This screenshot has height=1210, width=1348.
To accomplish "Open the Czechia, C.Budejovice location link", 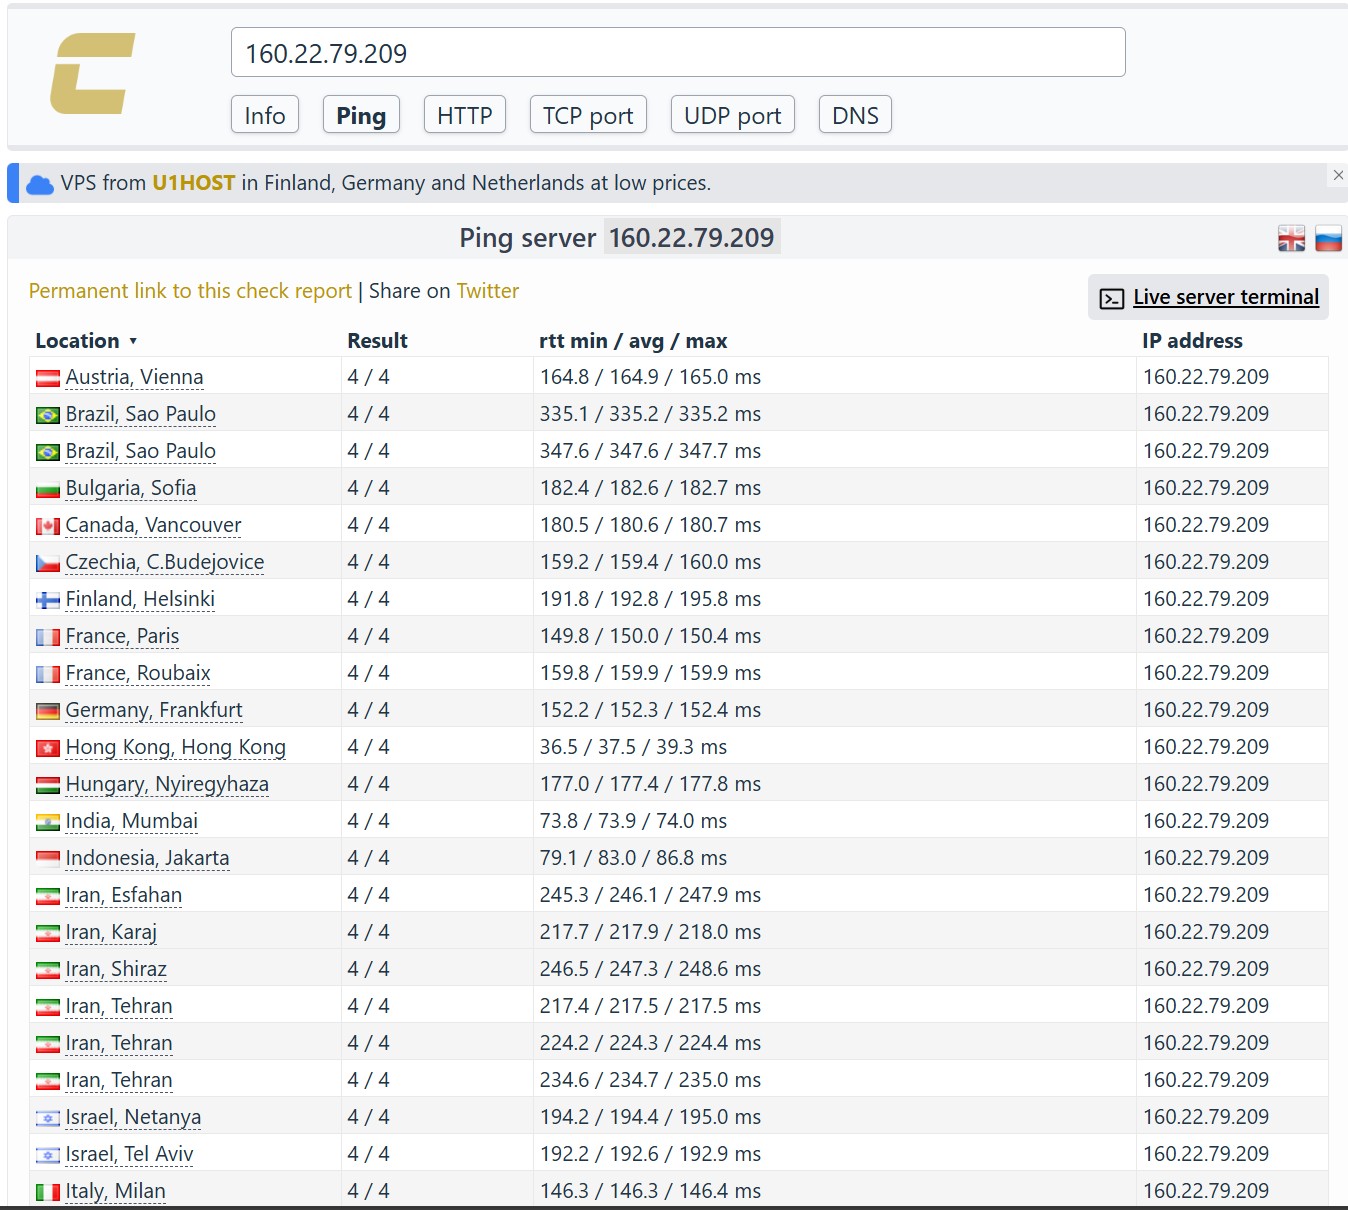I will click(165, 562).
